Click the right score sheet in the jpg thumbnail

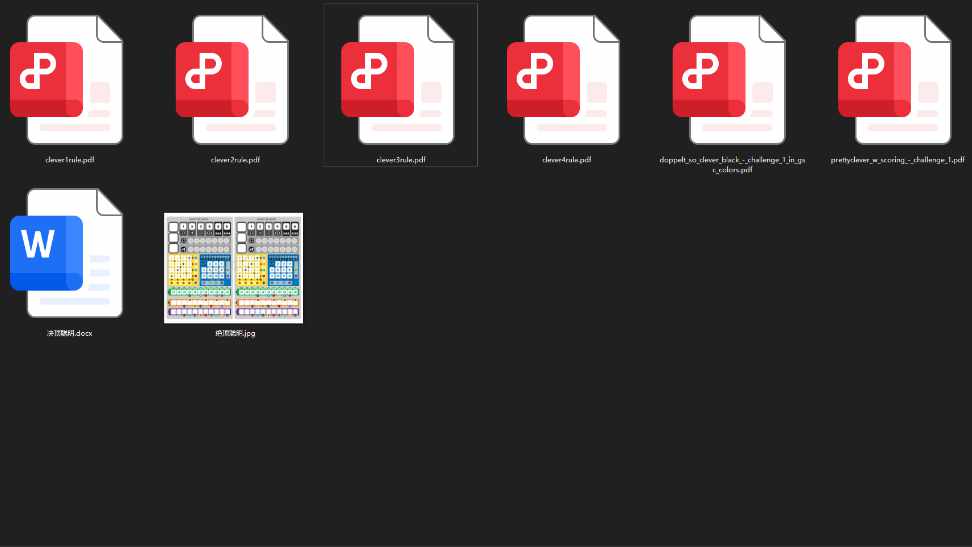click(268, 267)
